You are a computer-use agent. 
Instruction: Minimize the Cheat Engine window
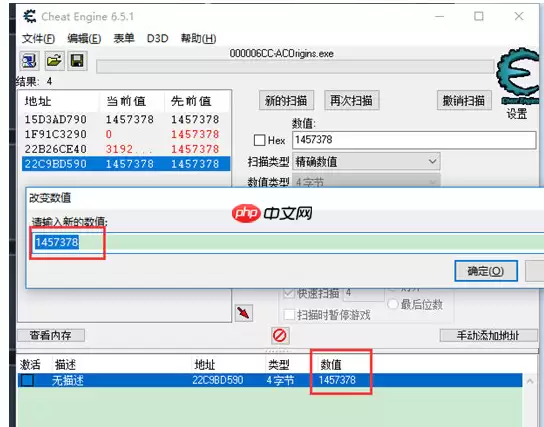click(x=440, y=16)
